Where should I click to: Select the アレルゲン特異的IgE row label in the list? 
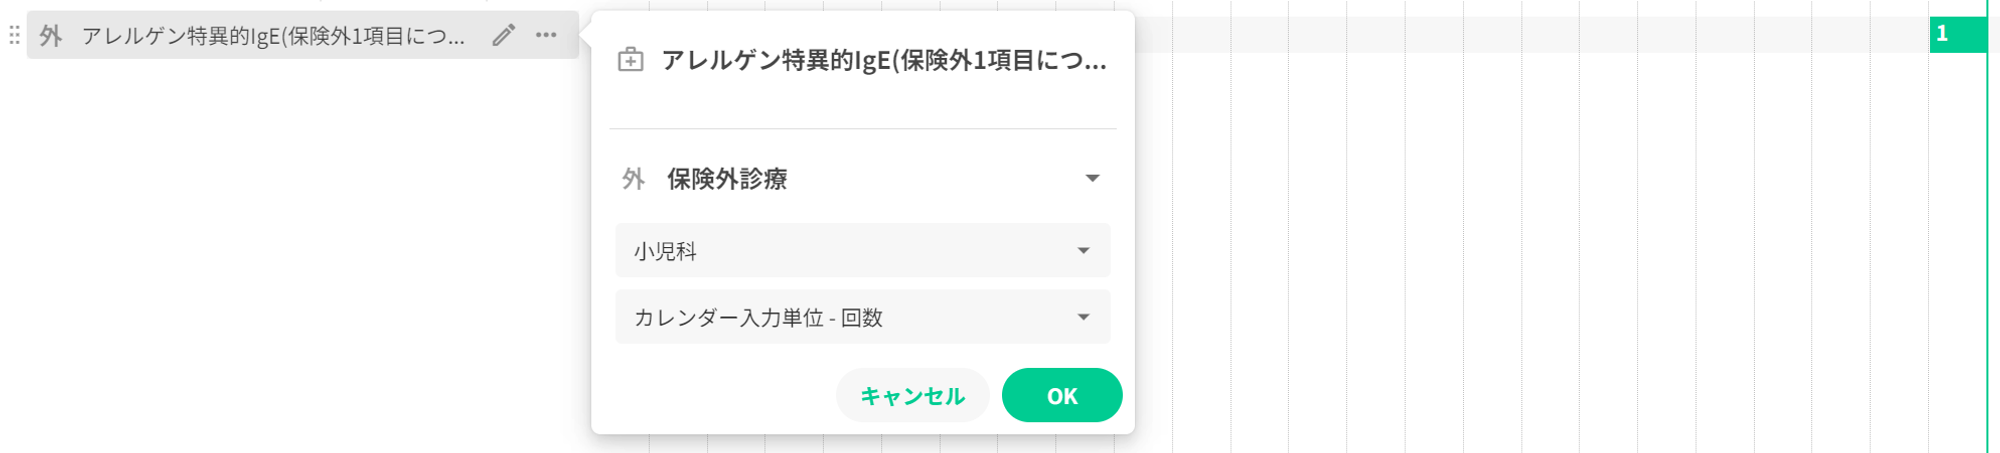(273, 36)
